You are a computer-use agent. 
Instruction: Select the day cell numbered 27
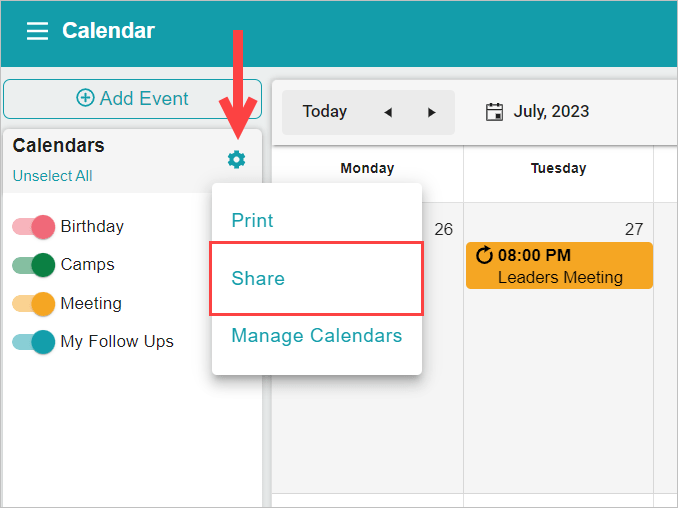point(558,348)
